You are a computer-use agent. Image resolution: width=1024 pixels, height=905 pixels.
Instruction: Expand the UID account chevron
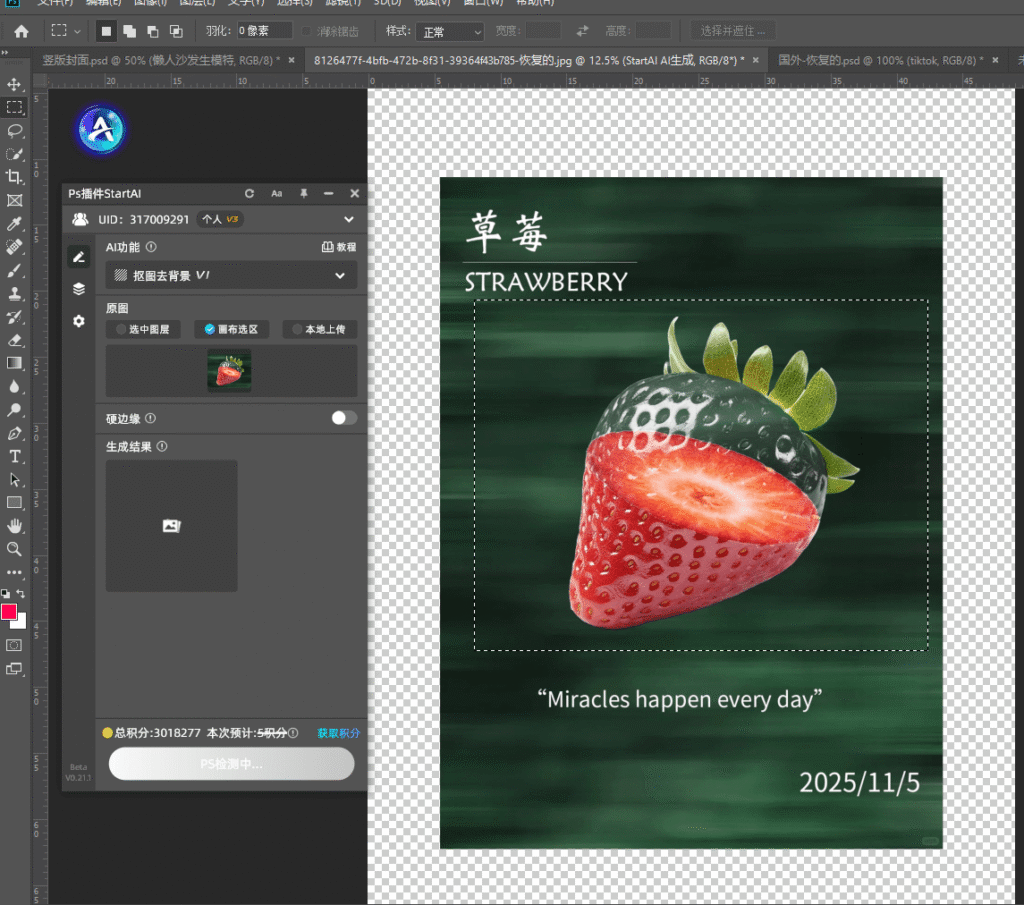[348, 219]
